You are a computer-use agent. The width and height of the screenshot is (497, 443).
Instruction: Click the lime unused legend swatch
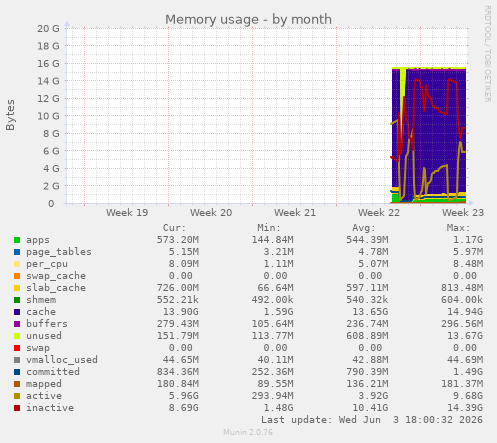(x=17, y=336)
